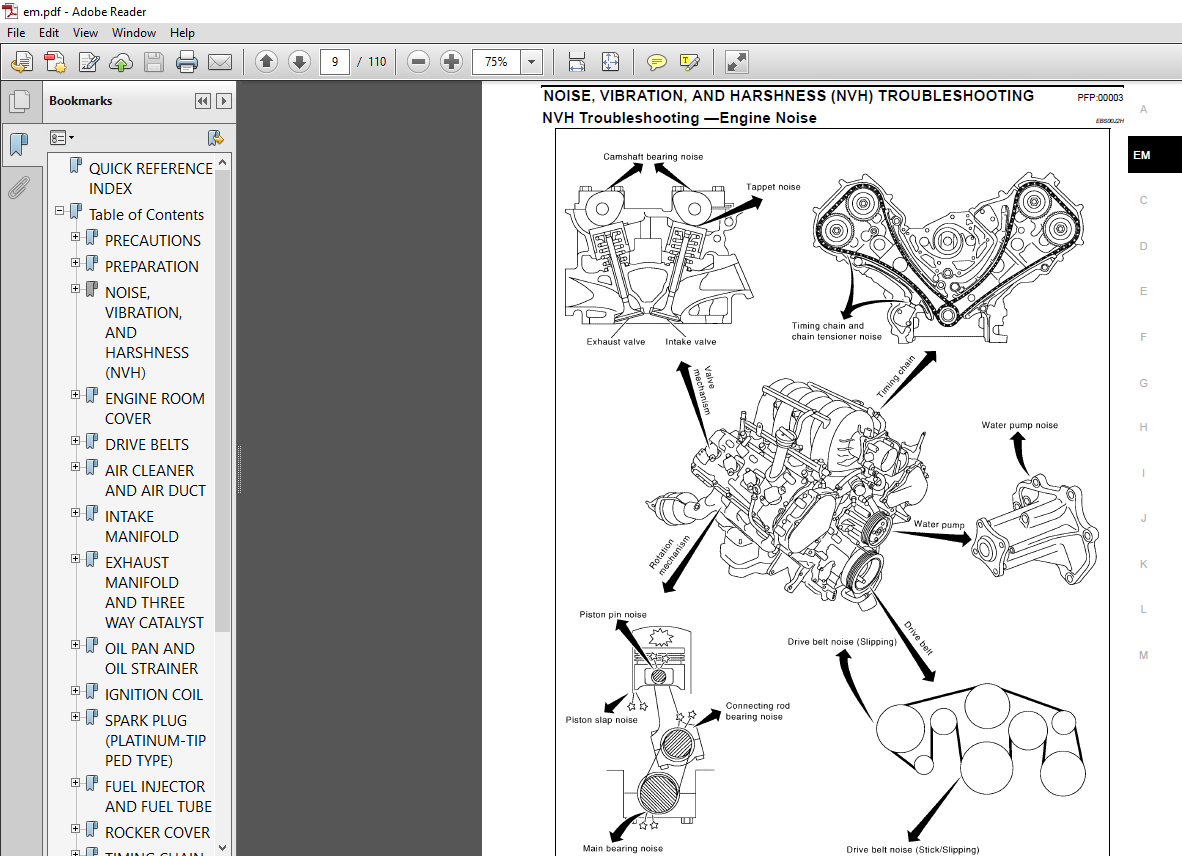Switch to read mode icon

[736, 62]
